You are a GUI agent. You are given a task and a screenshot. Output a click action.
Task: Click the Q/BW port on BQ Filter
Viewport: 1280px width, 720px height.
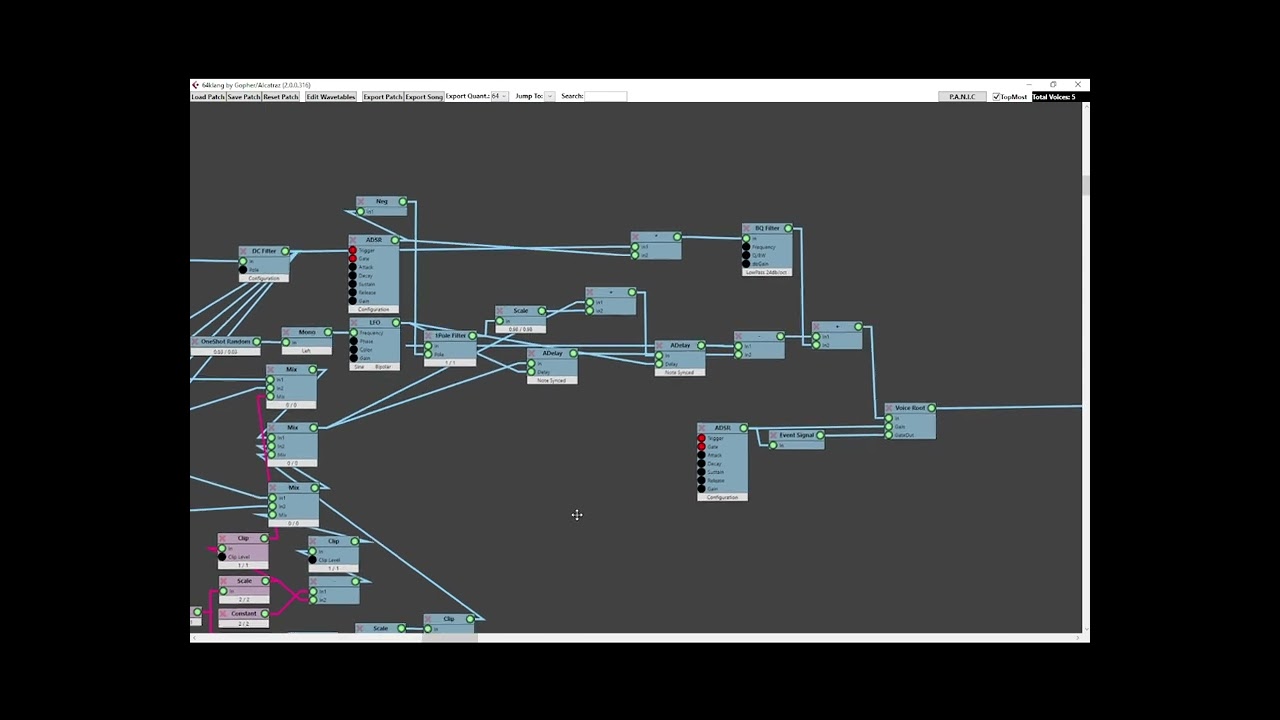(x=746, y=255)
